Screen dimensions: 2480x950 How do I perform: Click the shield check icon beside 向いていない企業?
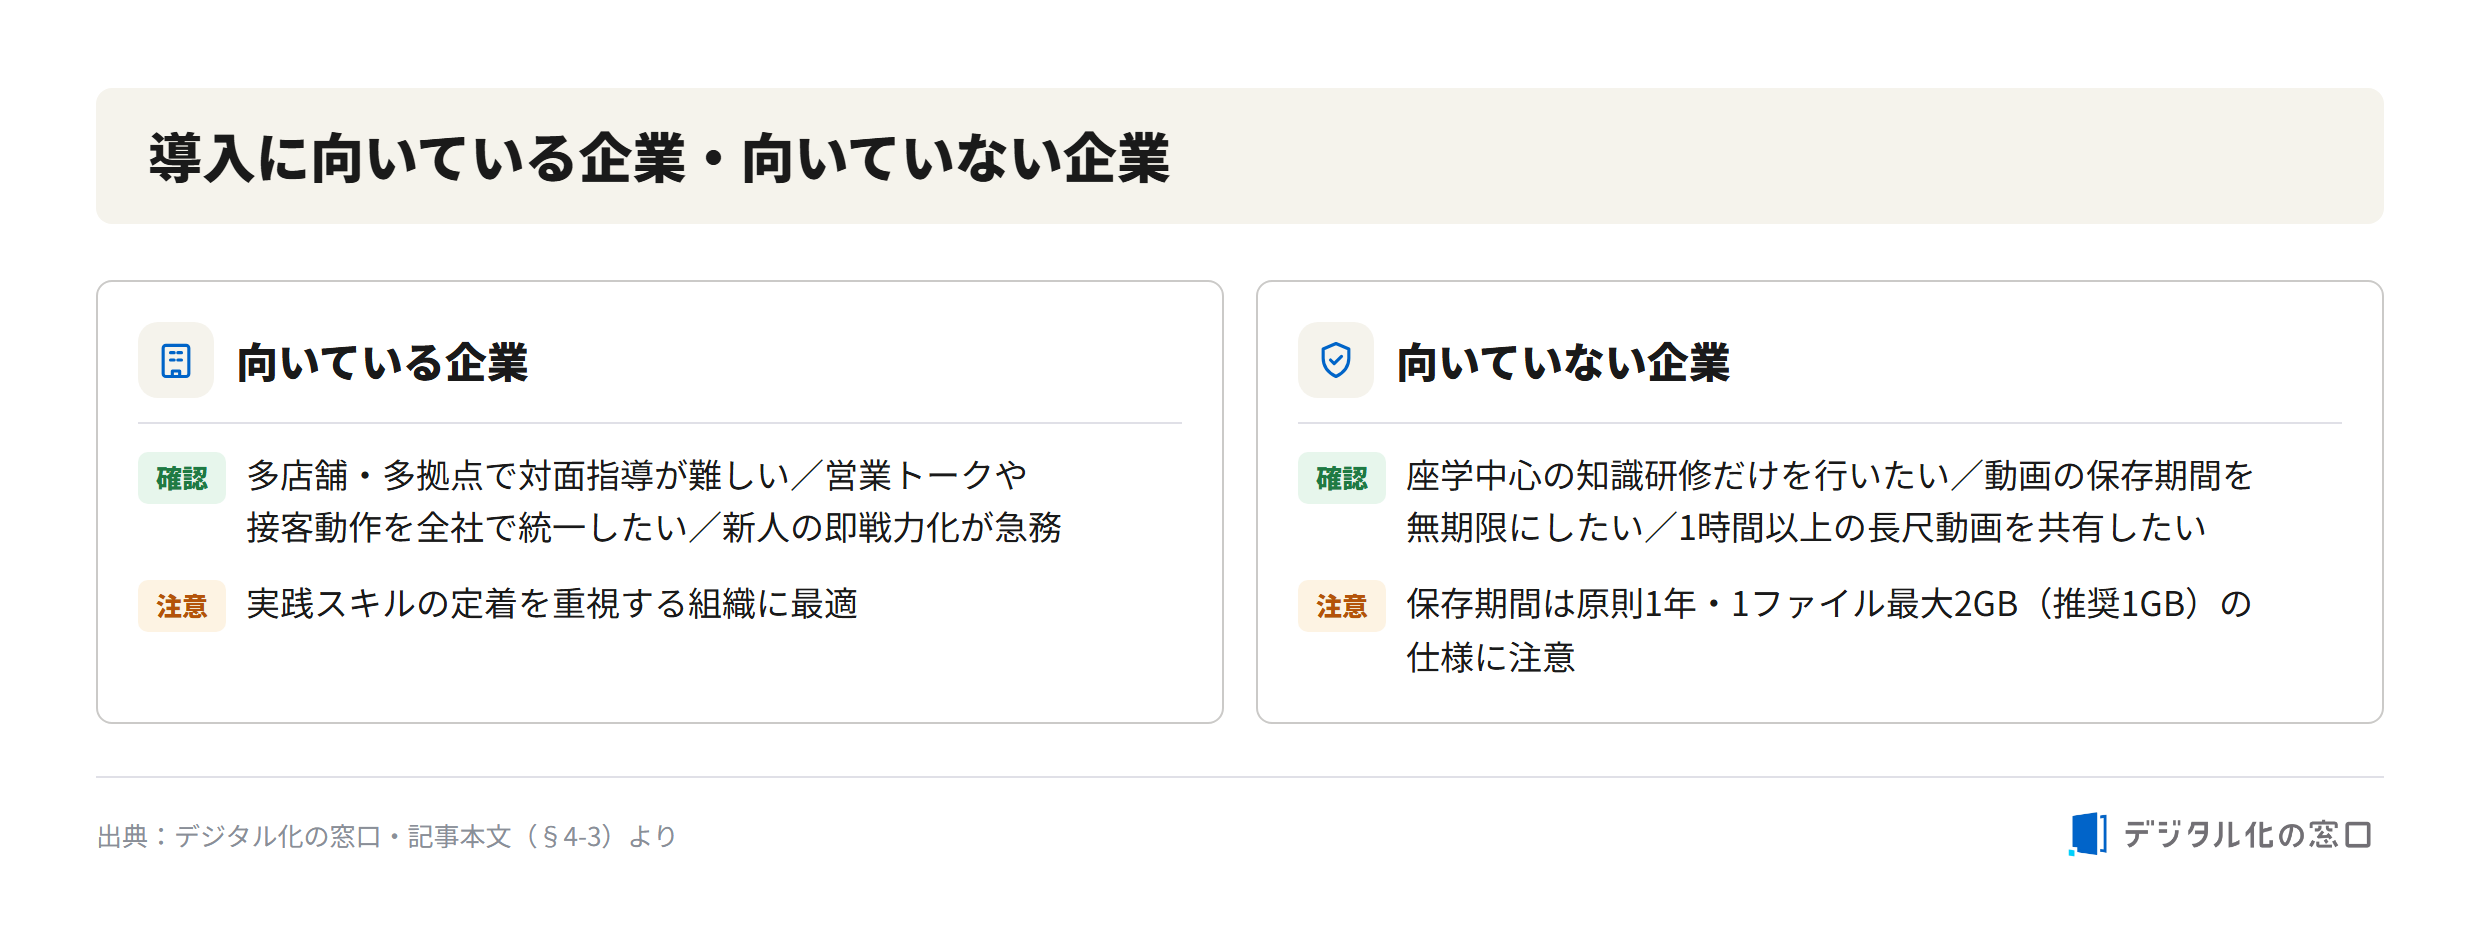(x=1336, y=360)
